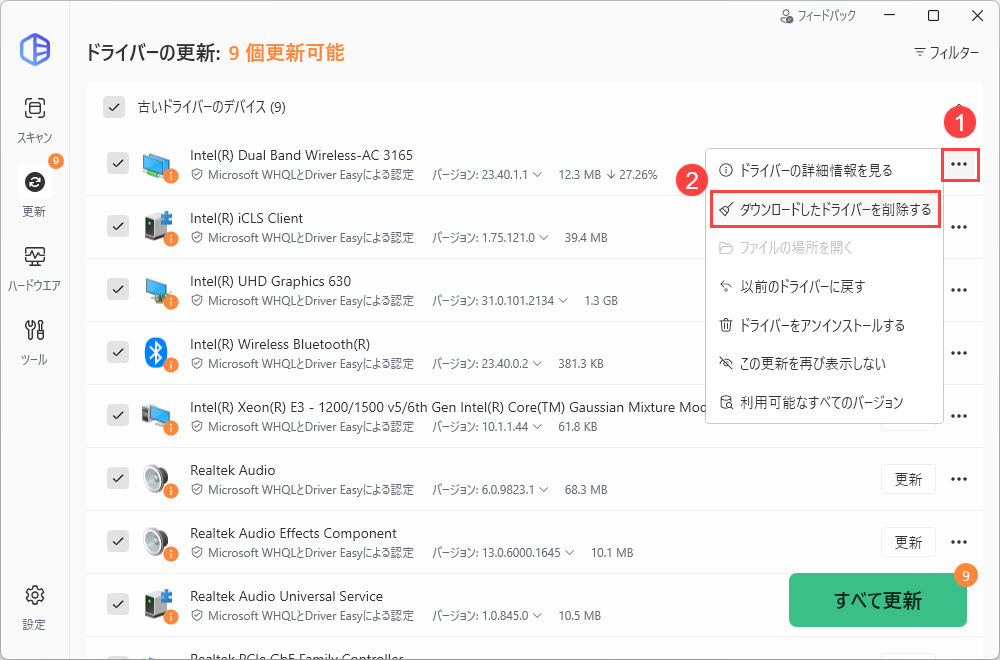The height and width of the screenshot is (660, 1000).
Task: Select この更新を再び表示しない menu item
Action: click(824, 363)
